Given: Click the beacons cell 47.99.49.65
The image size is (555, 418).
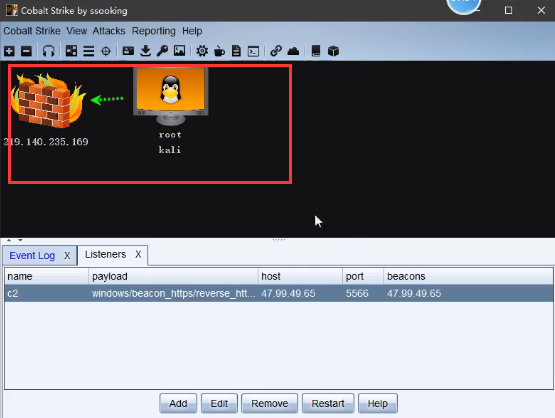Looking at the screenshot, I should [468, 293].
